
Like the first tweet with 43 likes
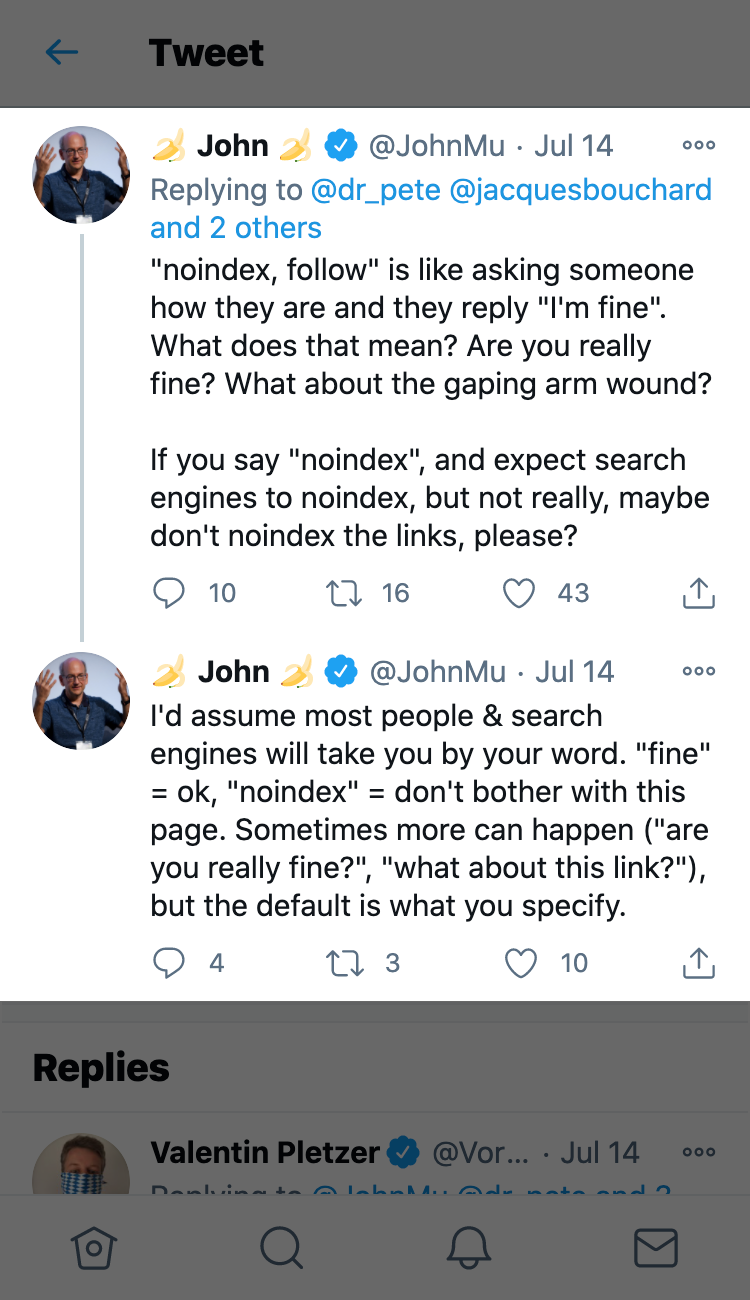click(x=518, y=593)
